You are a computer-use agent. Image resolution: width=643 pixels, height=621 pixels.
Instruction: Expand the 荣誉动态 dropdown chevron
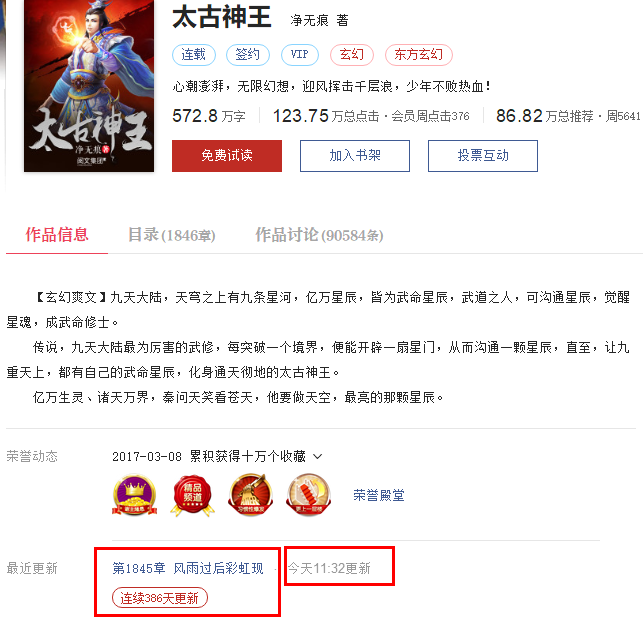(317, 456)
